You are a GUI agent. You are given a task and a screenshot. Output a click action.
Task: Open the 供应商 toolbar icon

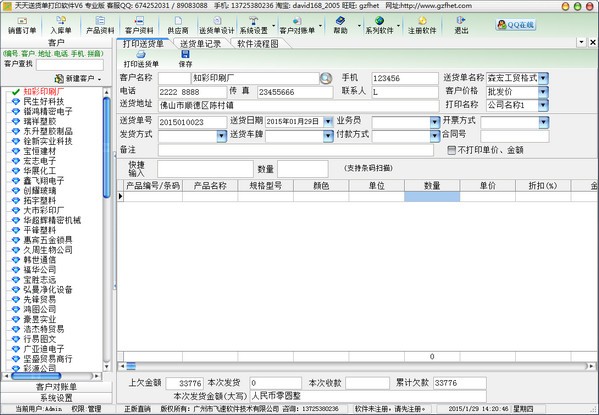[x=178, y=25]
